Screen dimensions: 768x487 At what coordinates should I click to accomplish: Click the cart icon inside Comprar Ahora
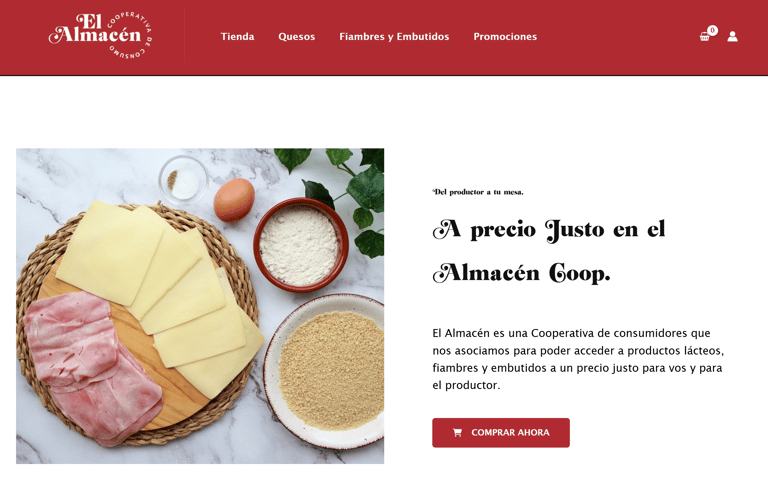457,433
